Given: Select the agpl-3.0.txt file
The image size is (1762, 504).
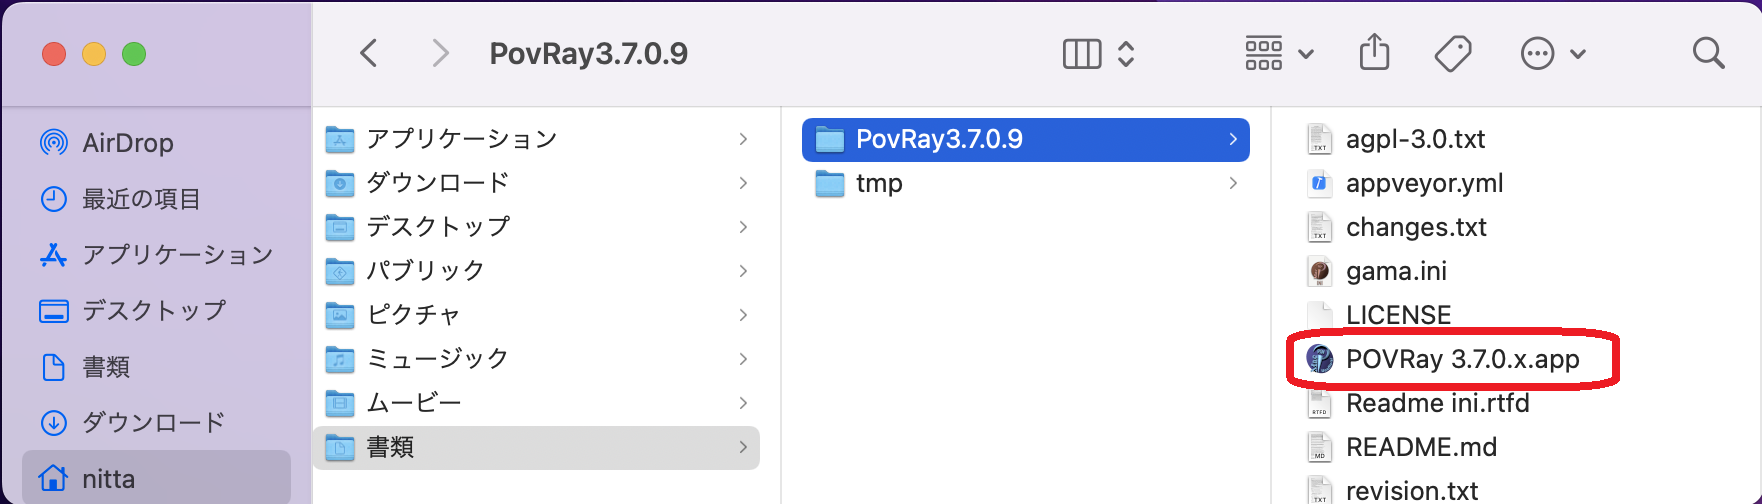Looking at the screenshot, I should [1414, 139].
